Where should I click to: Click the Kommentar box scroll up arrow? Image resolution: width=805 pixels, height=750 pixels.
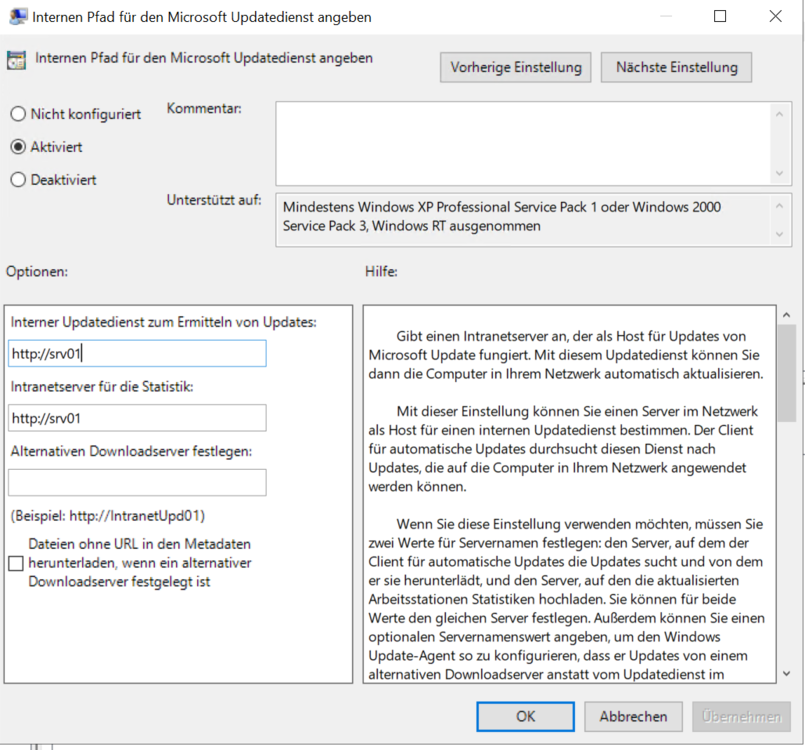click(779, 113)
